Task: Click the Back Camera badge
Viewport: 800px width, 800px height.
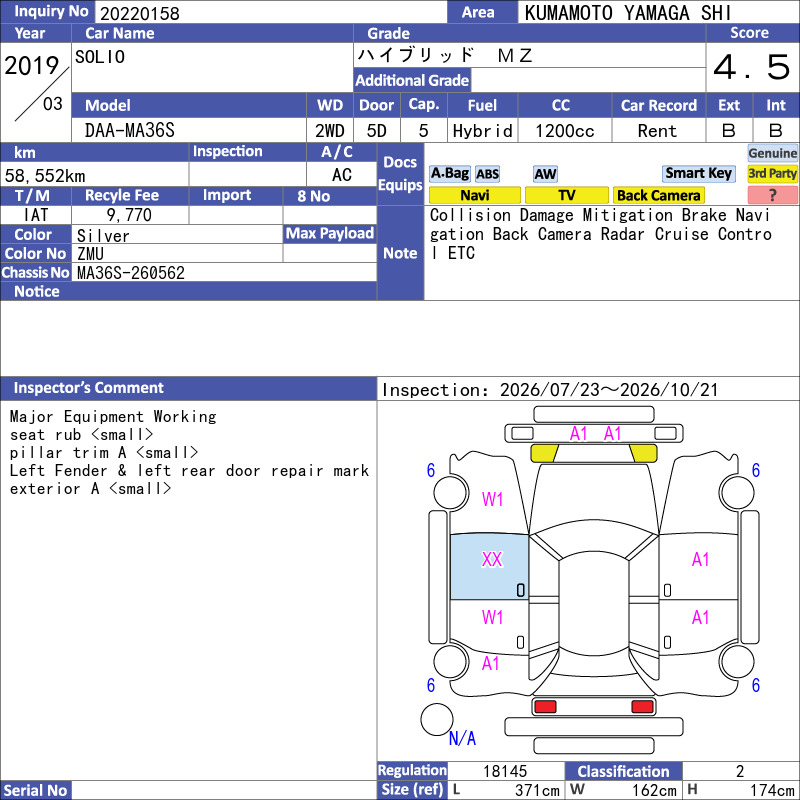Action: click(x=658, y=195)
